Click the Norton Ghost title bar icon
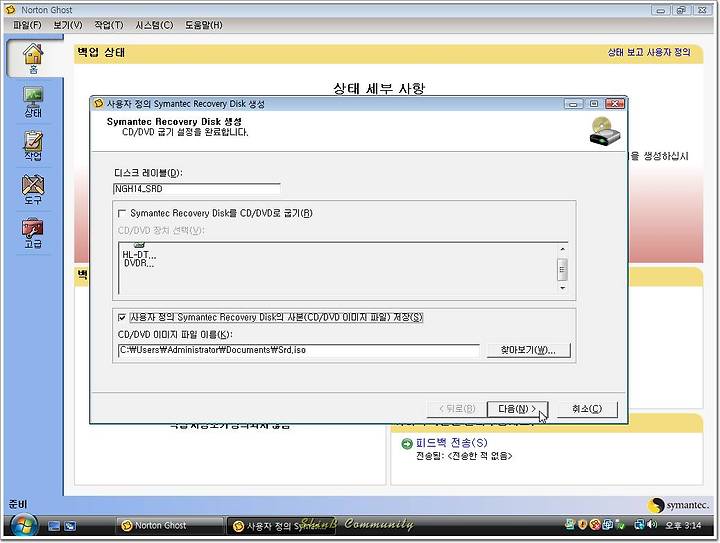Image resolution: width=720 pixels, height=543 pixels. [11, 10]
